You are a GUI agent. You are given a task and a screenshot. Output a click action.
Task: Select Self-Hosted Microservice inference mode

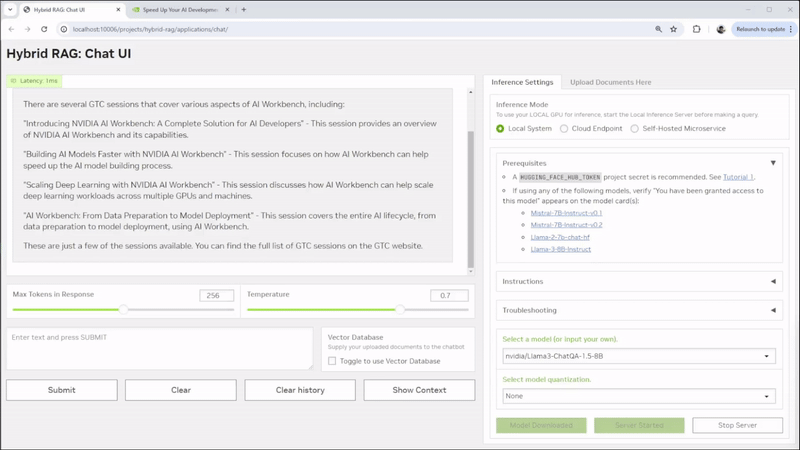click(634, 129)
